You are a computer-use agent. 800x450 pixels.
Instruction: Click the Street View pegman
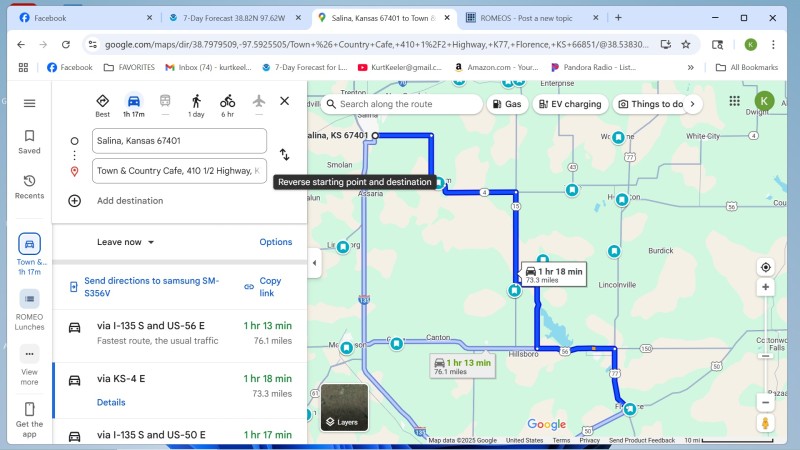765,423
